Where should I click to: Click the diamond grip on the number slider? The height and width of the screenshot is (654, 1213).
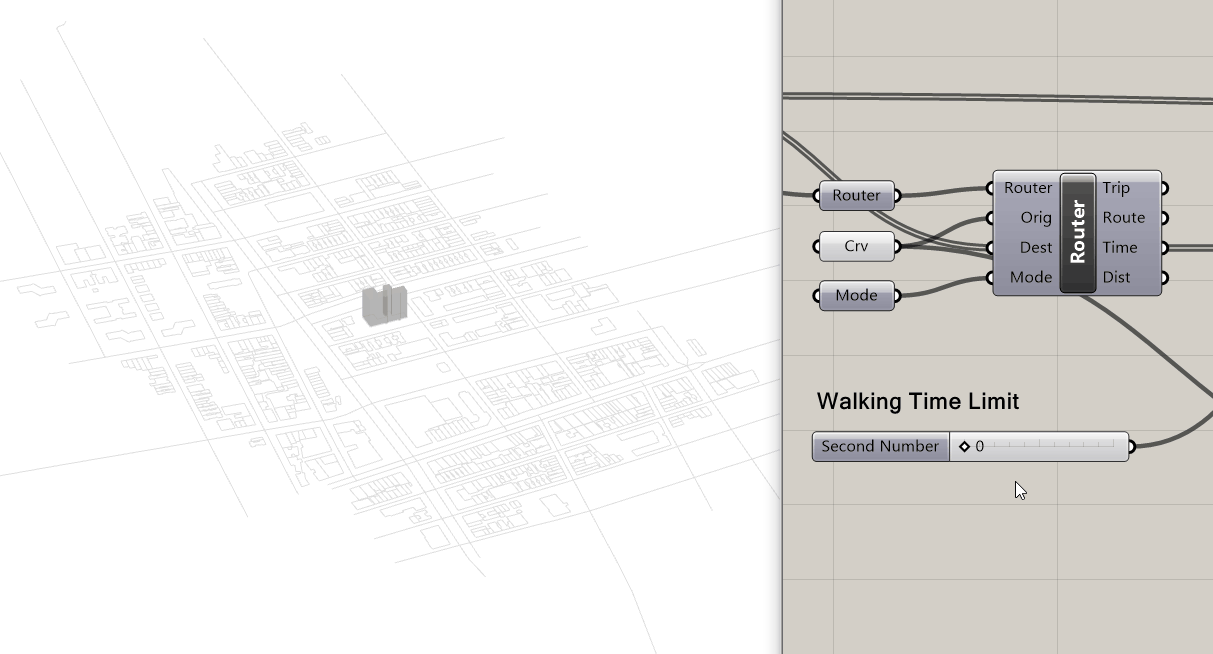coord(965,447)
